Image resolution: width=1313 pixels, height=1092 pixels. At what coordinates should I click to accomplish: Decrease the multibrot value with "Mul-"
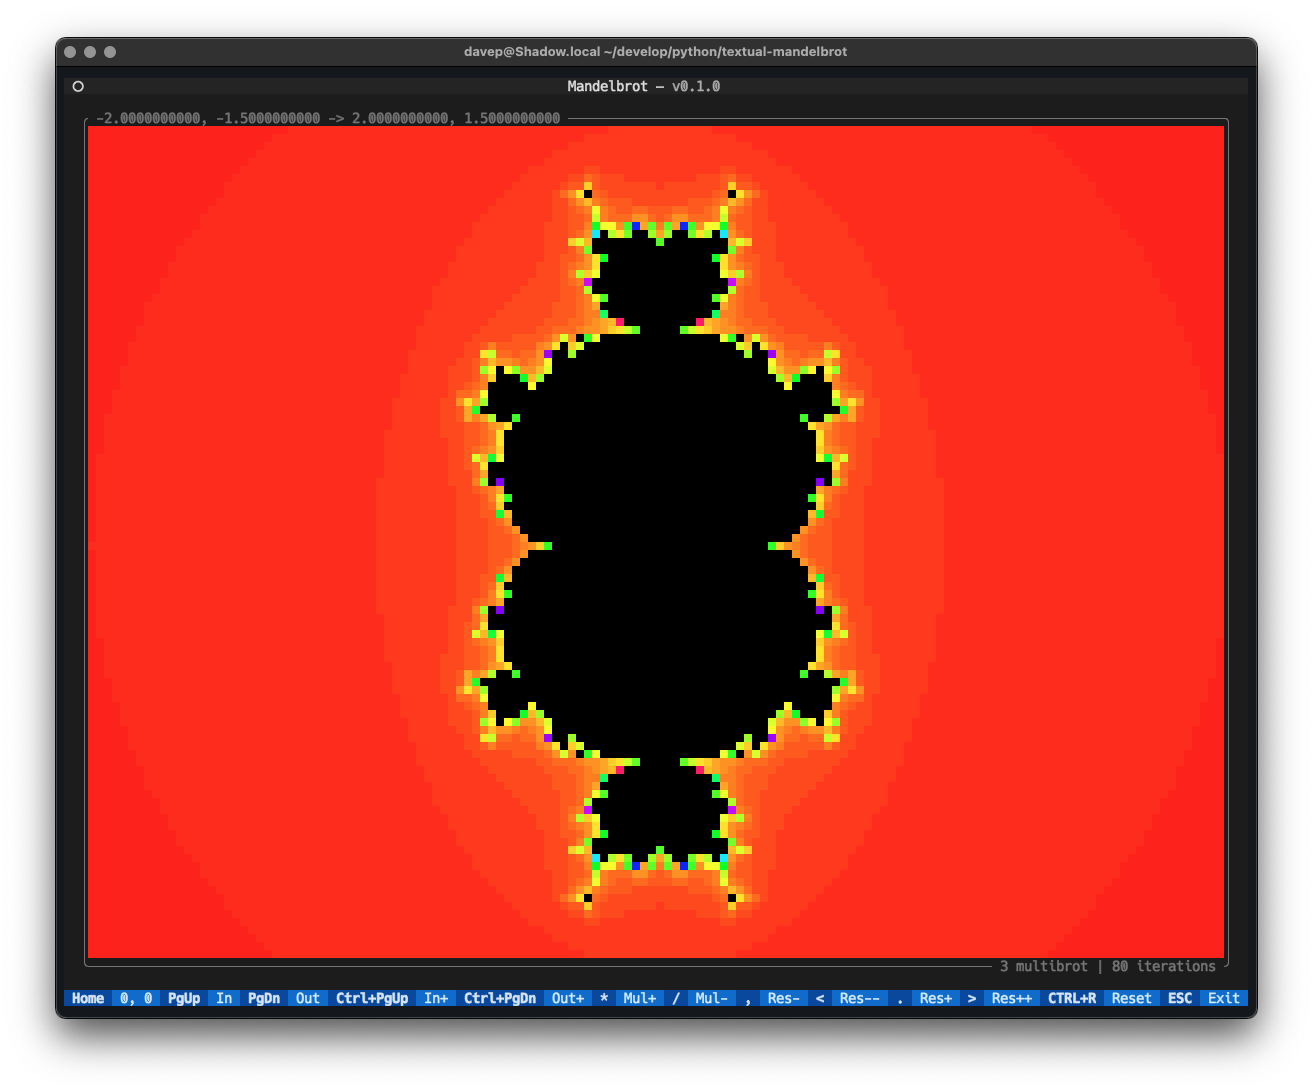pyautogui.click(x=712, y=998)
